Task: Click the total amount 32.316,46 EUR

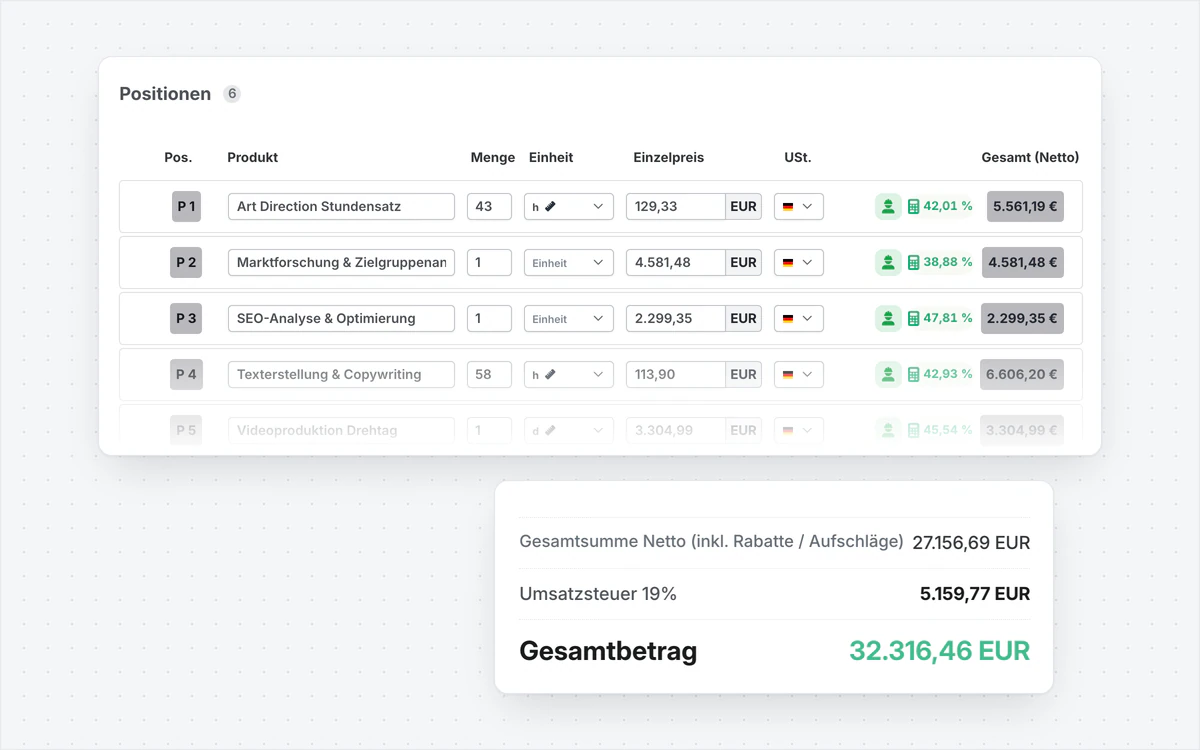Action: 940,651
